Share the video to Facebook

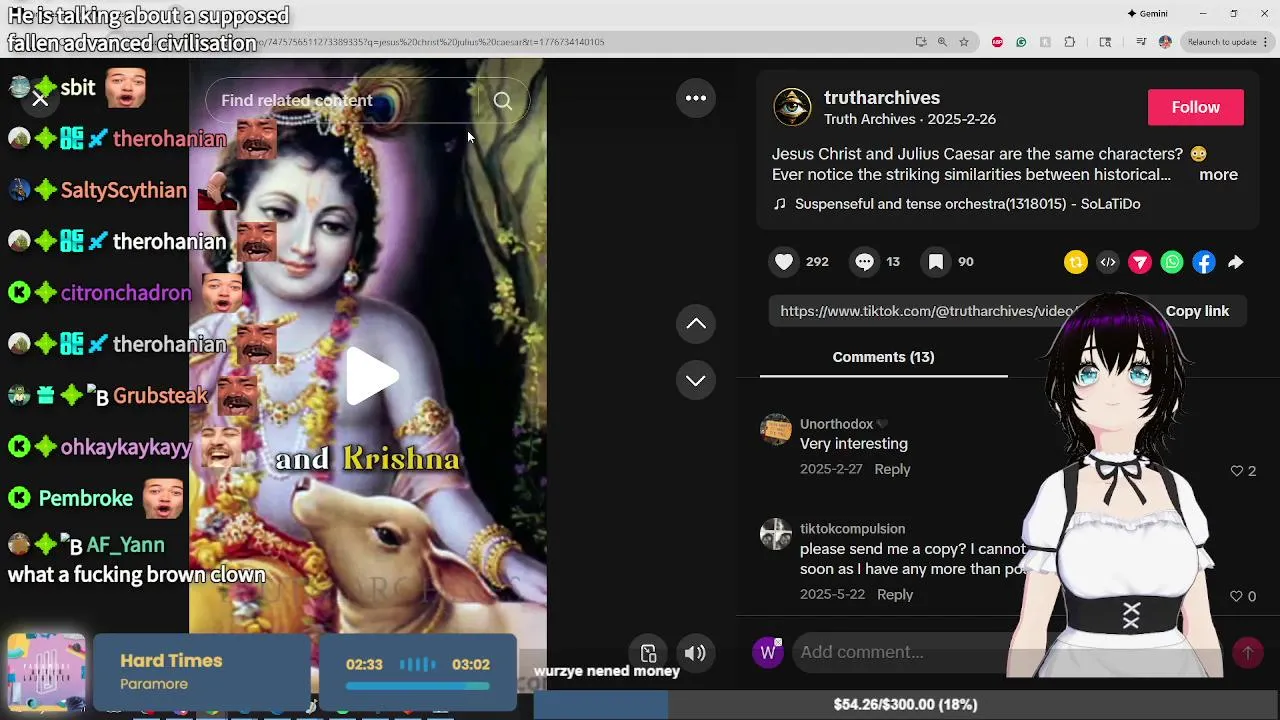click(x=1204, y=262)
